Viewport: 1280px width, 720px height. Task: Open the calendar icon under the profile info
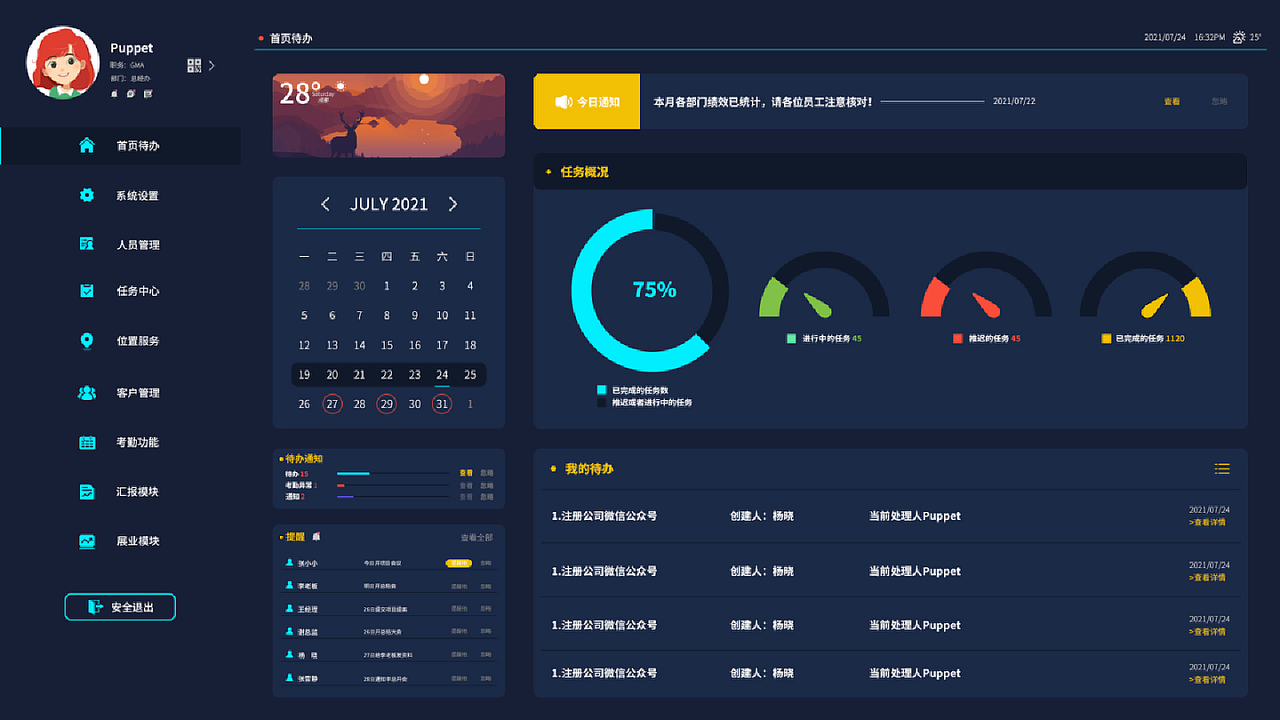[x=148, y=93]
